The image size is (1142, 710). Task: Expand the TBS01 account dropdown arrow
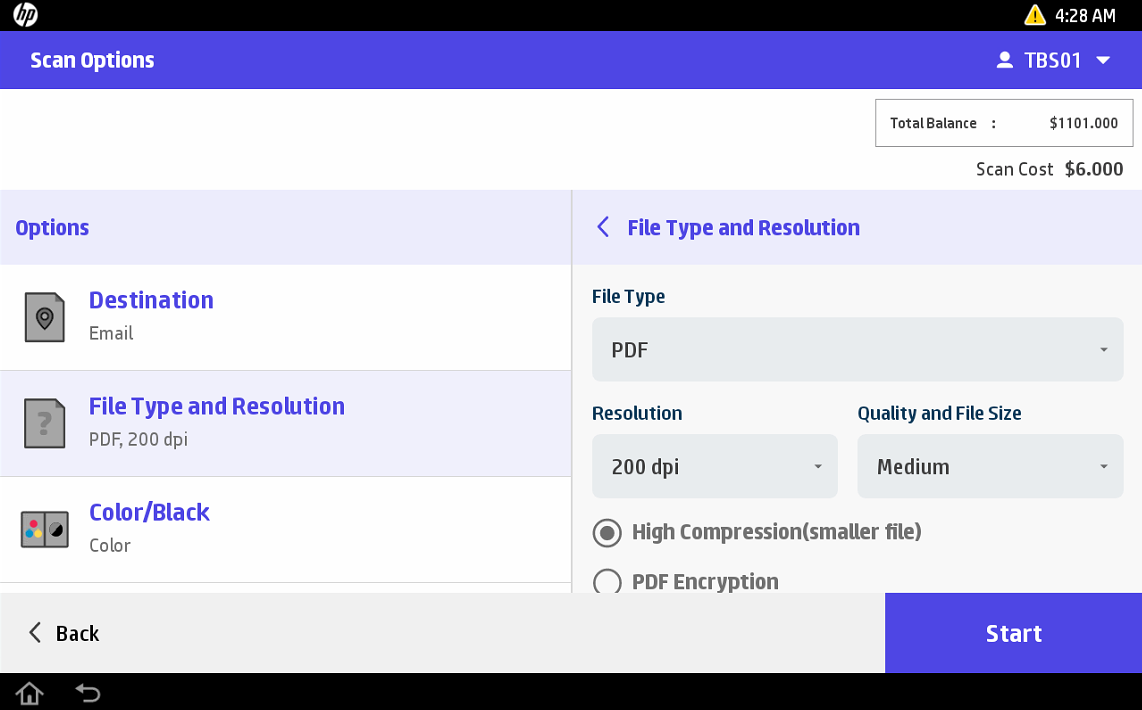1103,60
